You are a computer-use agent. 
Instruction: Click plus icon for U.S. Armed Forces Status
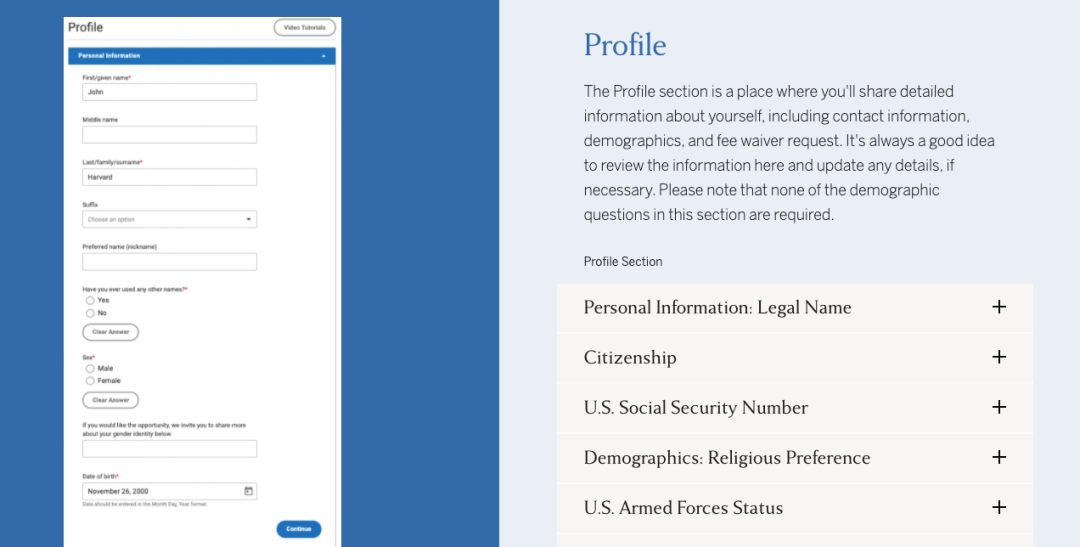click(x=999, y=508)
